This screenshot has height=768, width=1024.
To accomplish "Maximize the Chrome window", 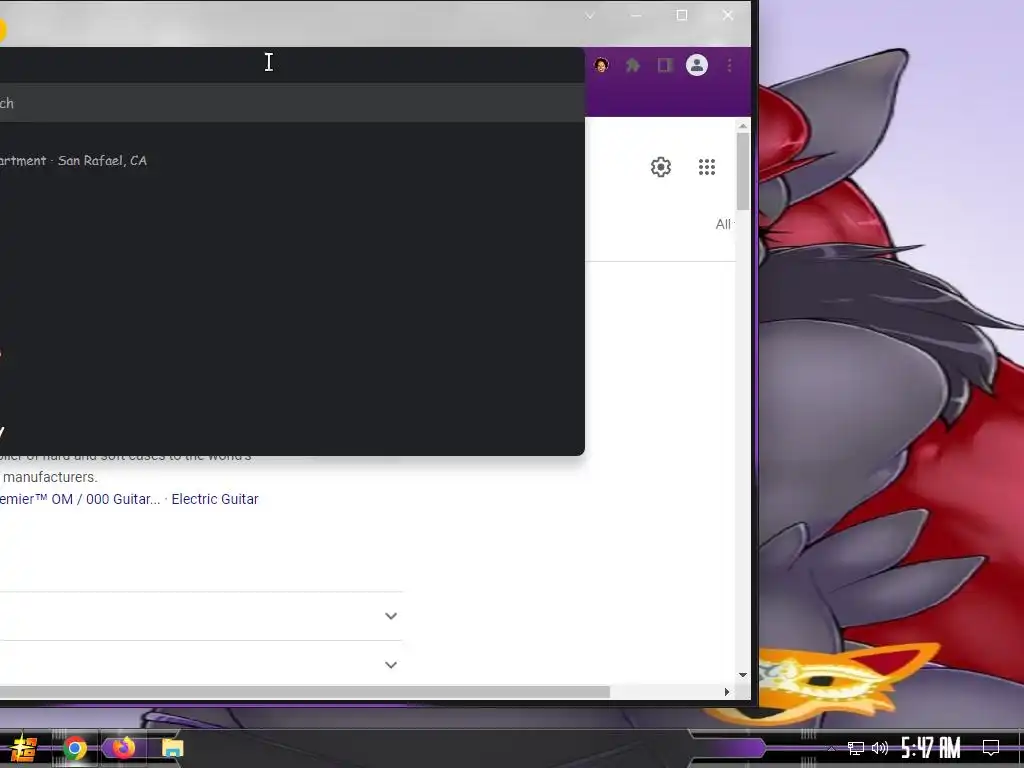I will [682, 15].
